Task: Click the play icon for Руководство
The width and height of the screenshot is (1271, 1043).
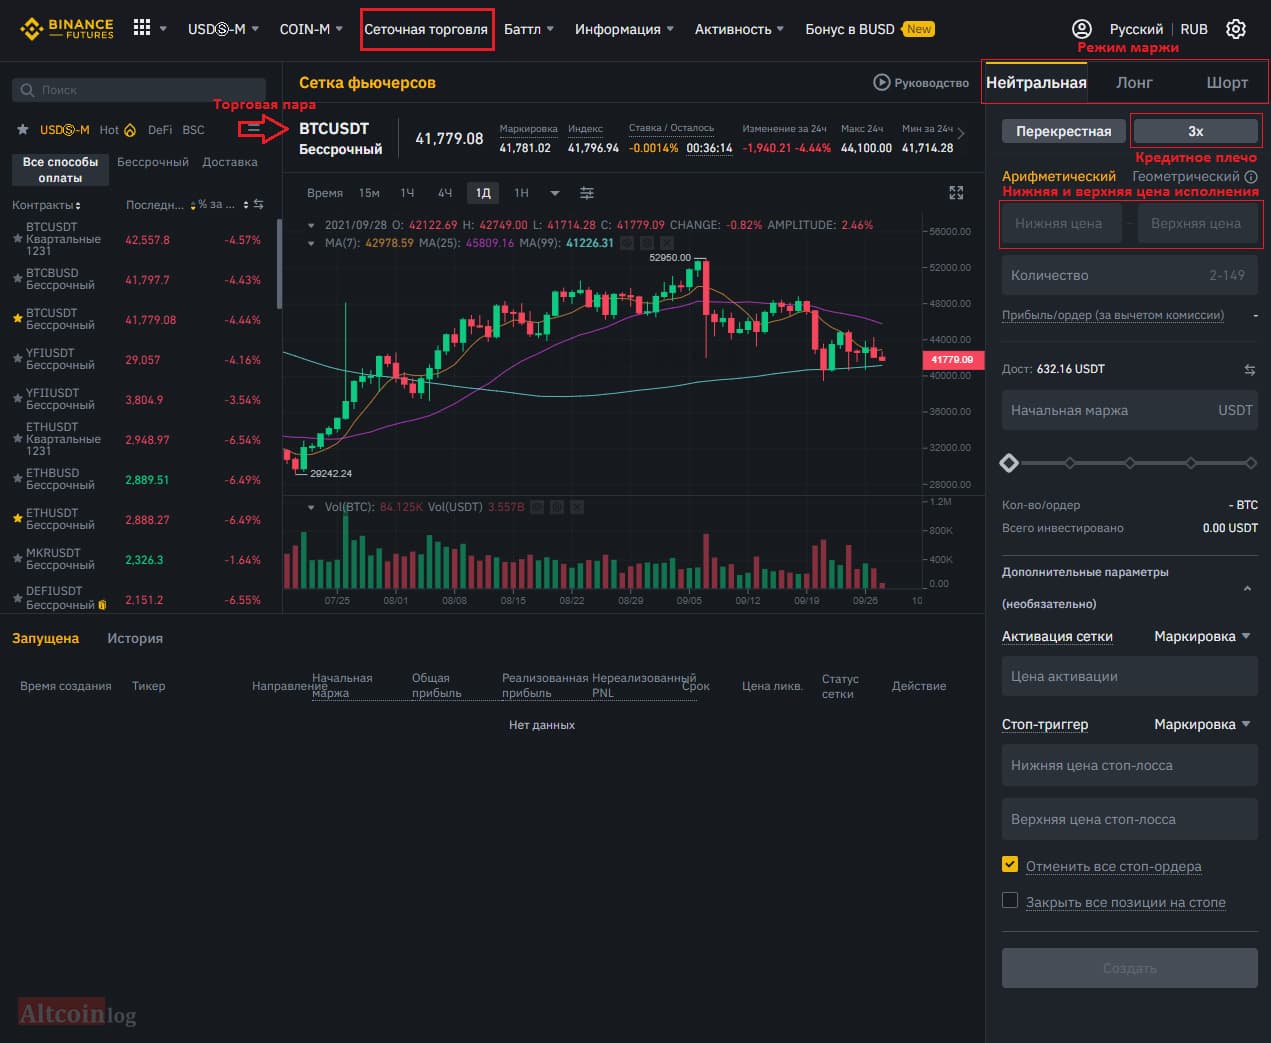Action: (881, 82)
